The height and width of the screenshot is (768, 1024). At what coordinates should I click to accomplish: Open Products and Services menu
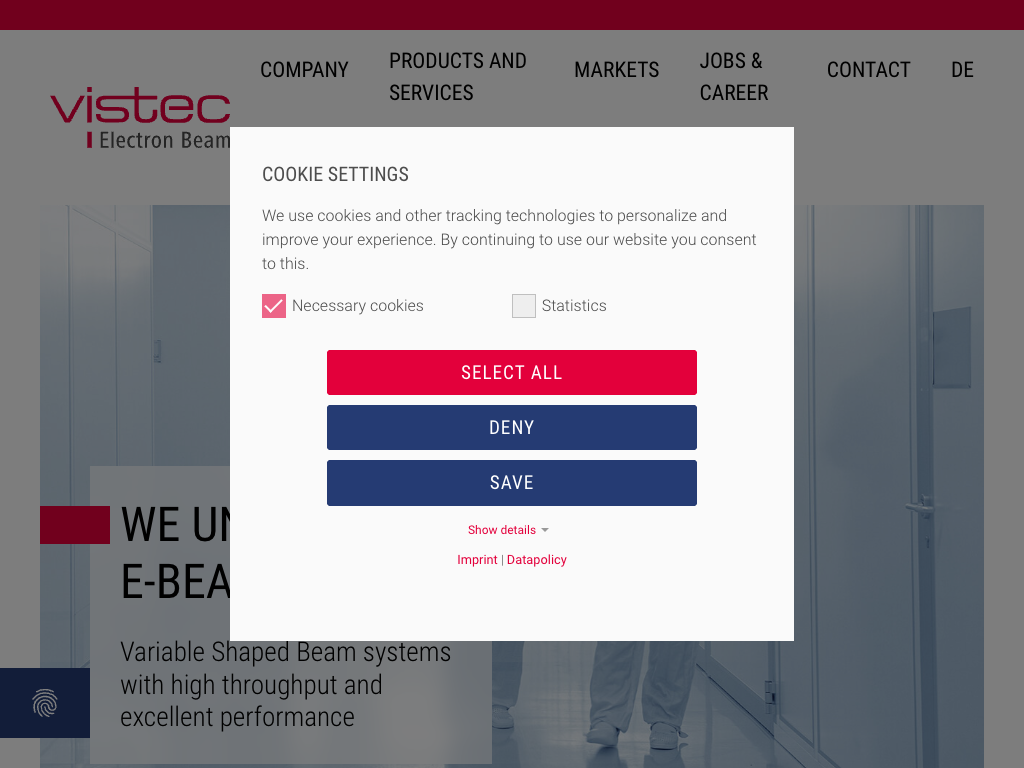(458, 76)
